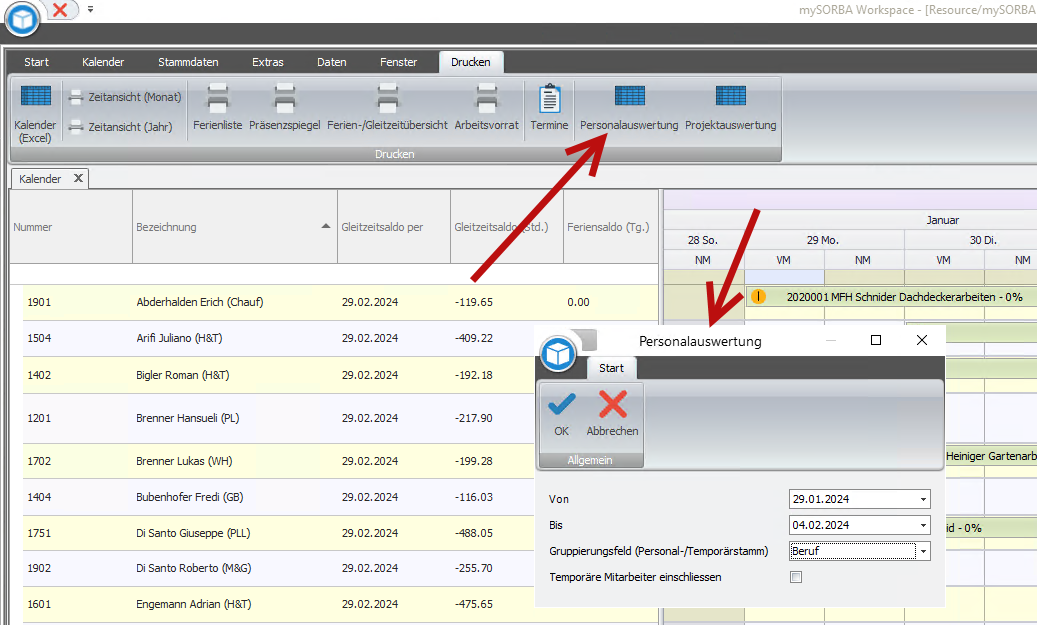Screen dimensions: 1037x625
Task: Print the Arbeitsvorrat report
Action: [x=487, y=106]
